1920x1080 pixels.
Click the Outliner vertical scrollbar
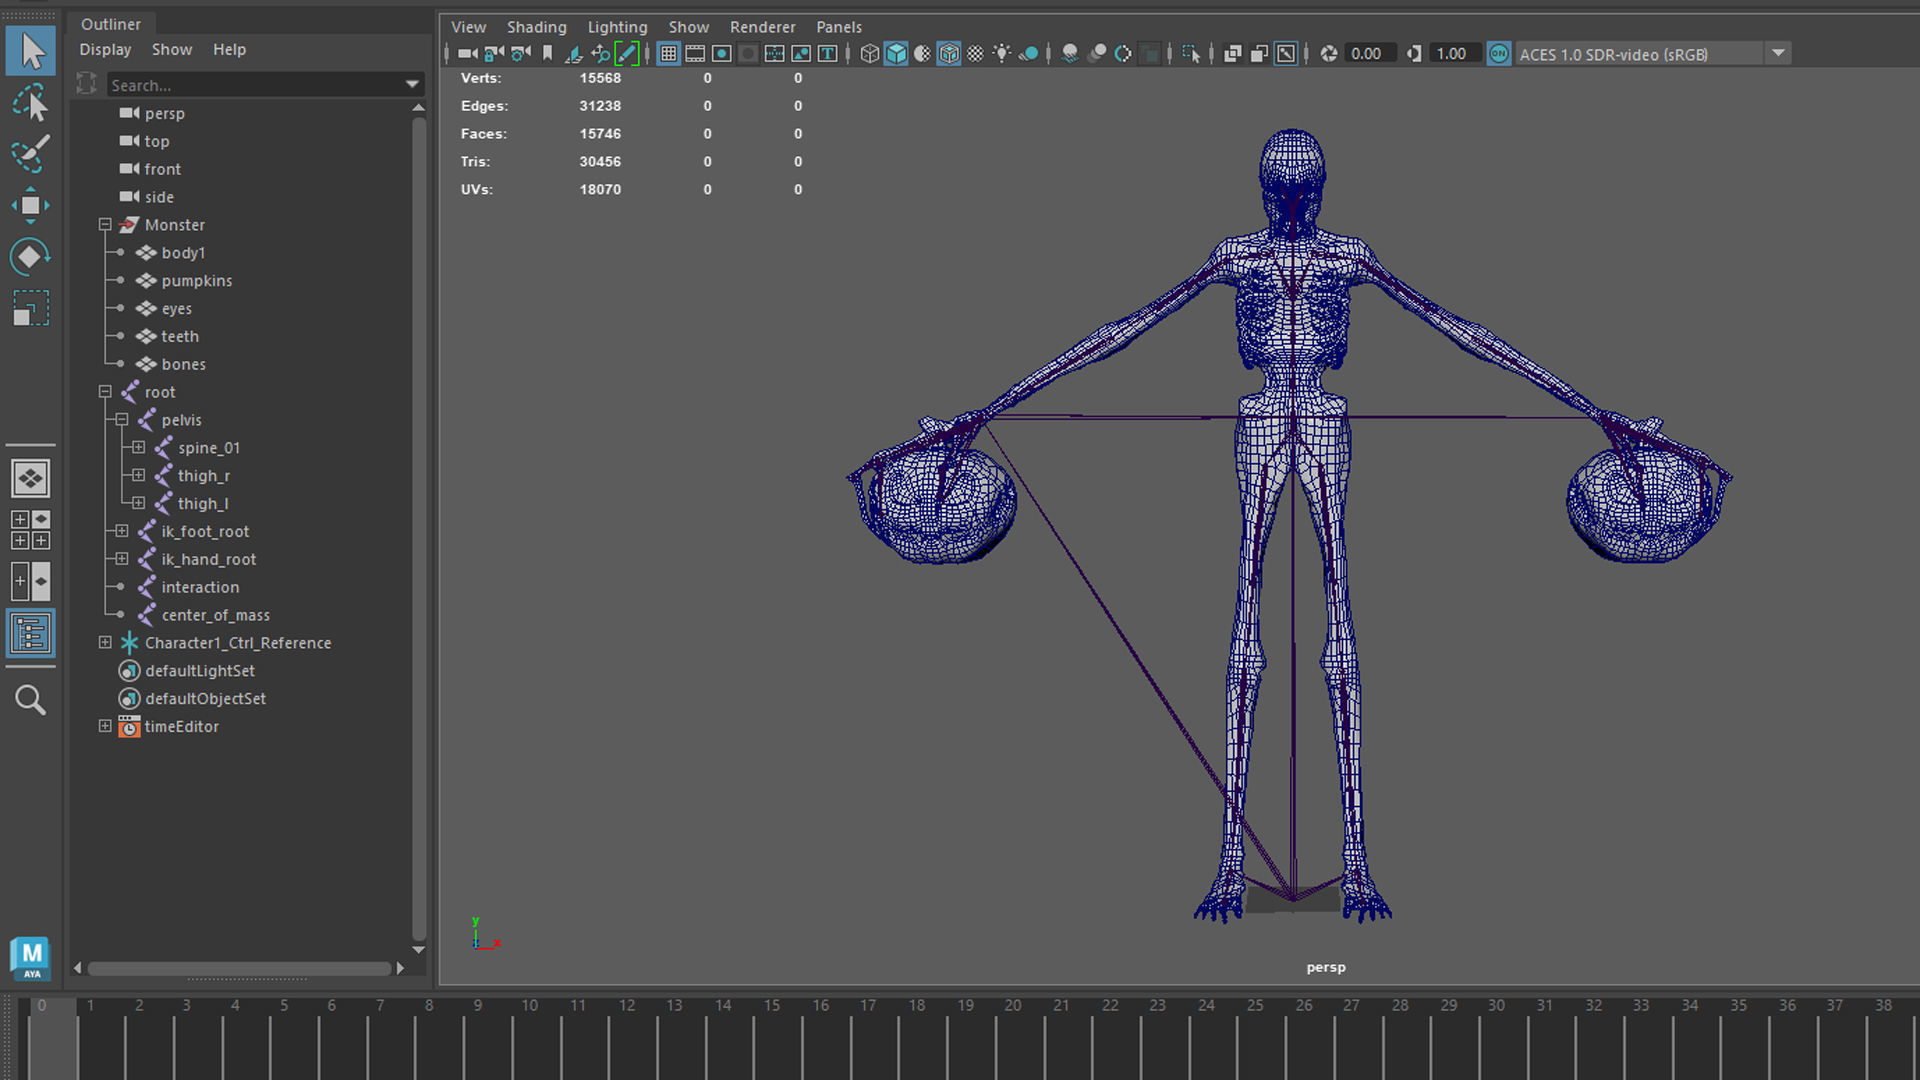pyautogui.click(x=419, y=528)
